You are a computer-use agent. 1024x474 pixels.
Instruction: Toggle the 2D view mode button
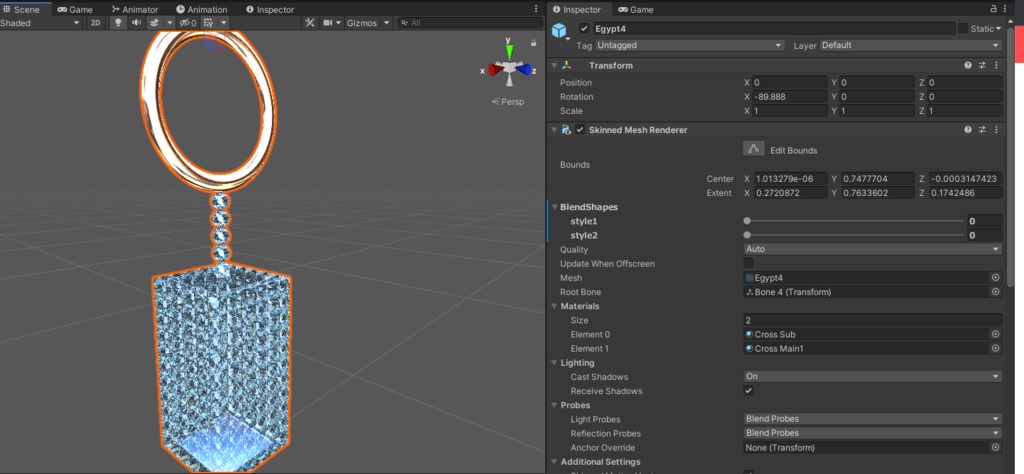[x=95, y=22]
